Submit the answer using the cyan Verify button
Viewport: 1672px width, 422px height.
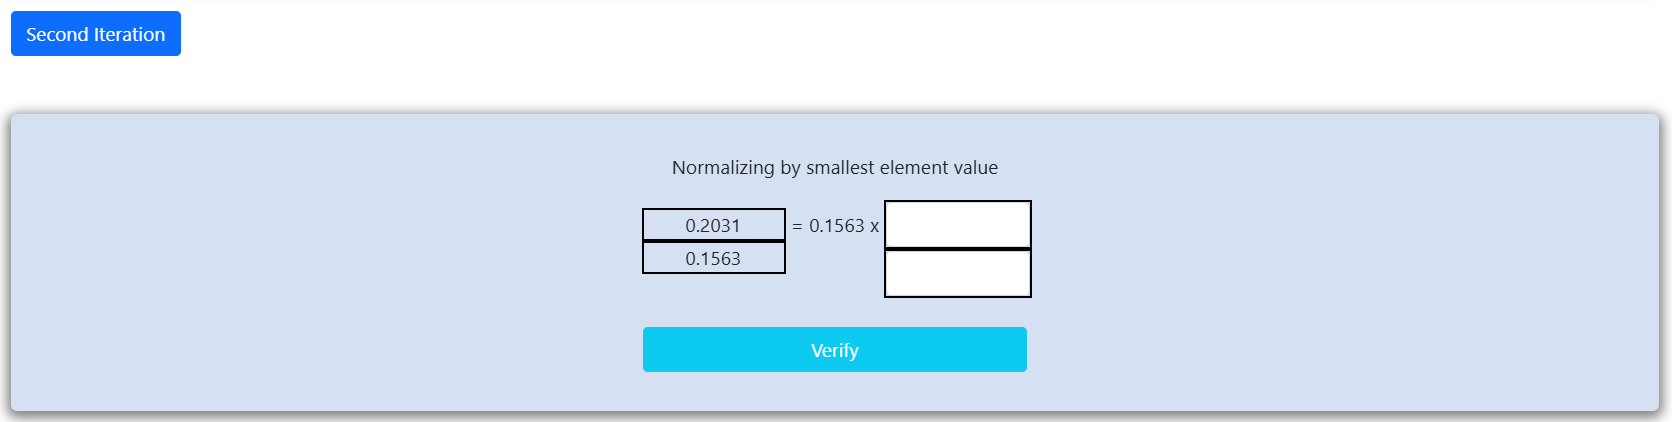click(x=834, y=350)
